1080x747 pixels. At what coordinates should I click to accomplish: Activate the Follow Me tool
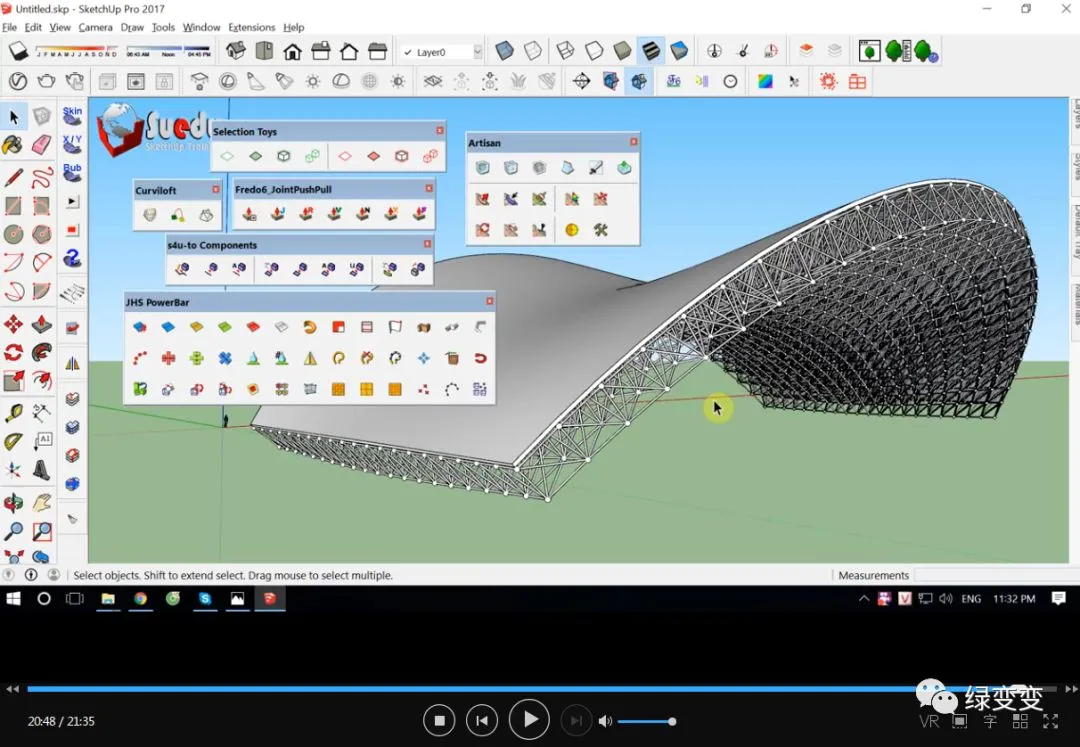(x=41, y=352)
